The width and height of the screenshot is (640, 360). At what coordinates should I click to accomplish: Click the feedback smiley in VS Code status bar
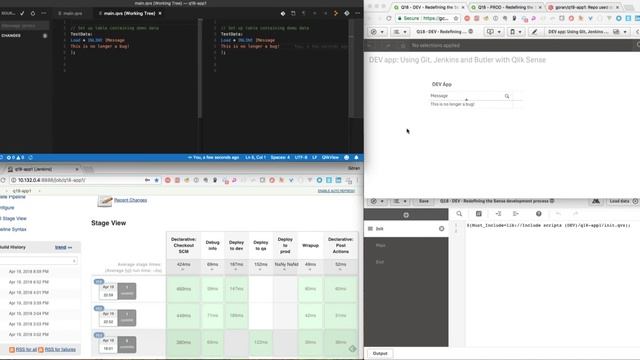347,157
